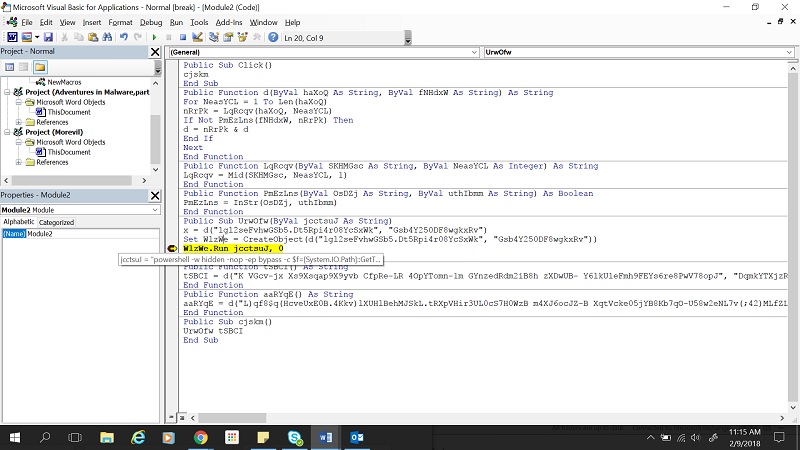Screen dimensions: 800x450
Task: Click the Find binoculars icon
Action: click(106, 37)
